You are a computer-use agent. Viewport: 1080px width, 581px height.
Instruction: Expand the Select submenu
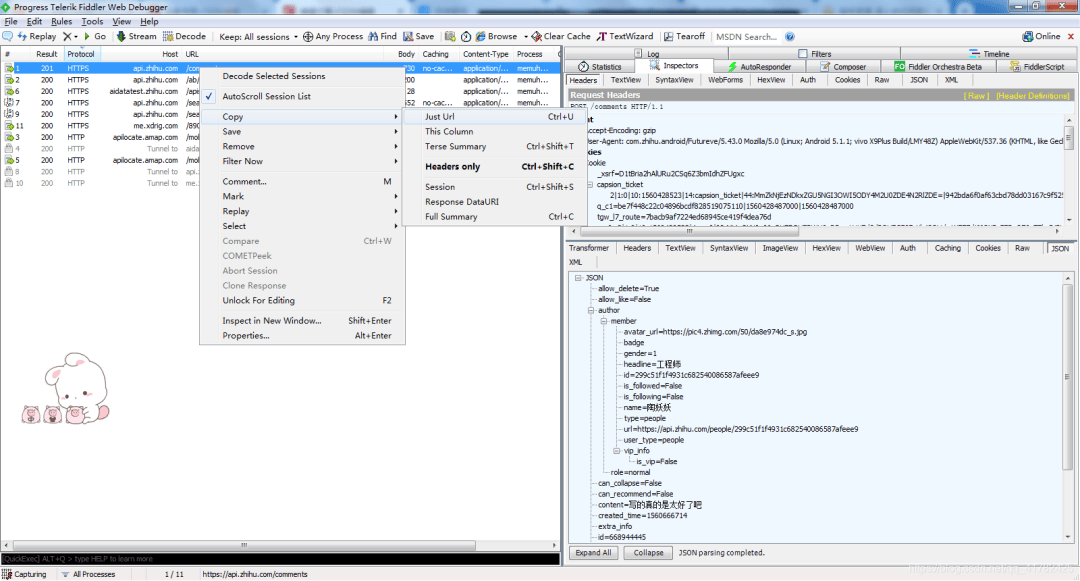[302, 226]
